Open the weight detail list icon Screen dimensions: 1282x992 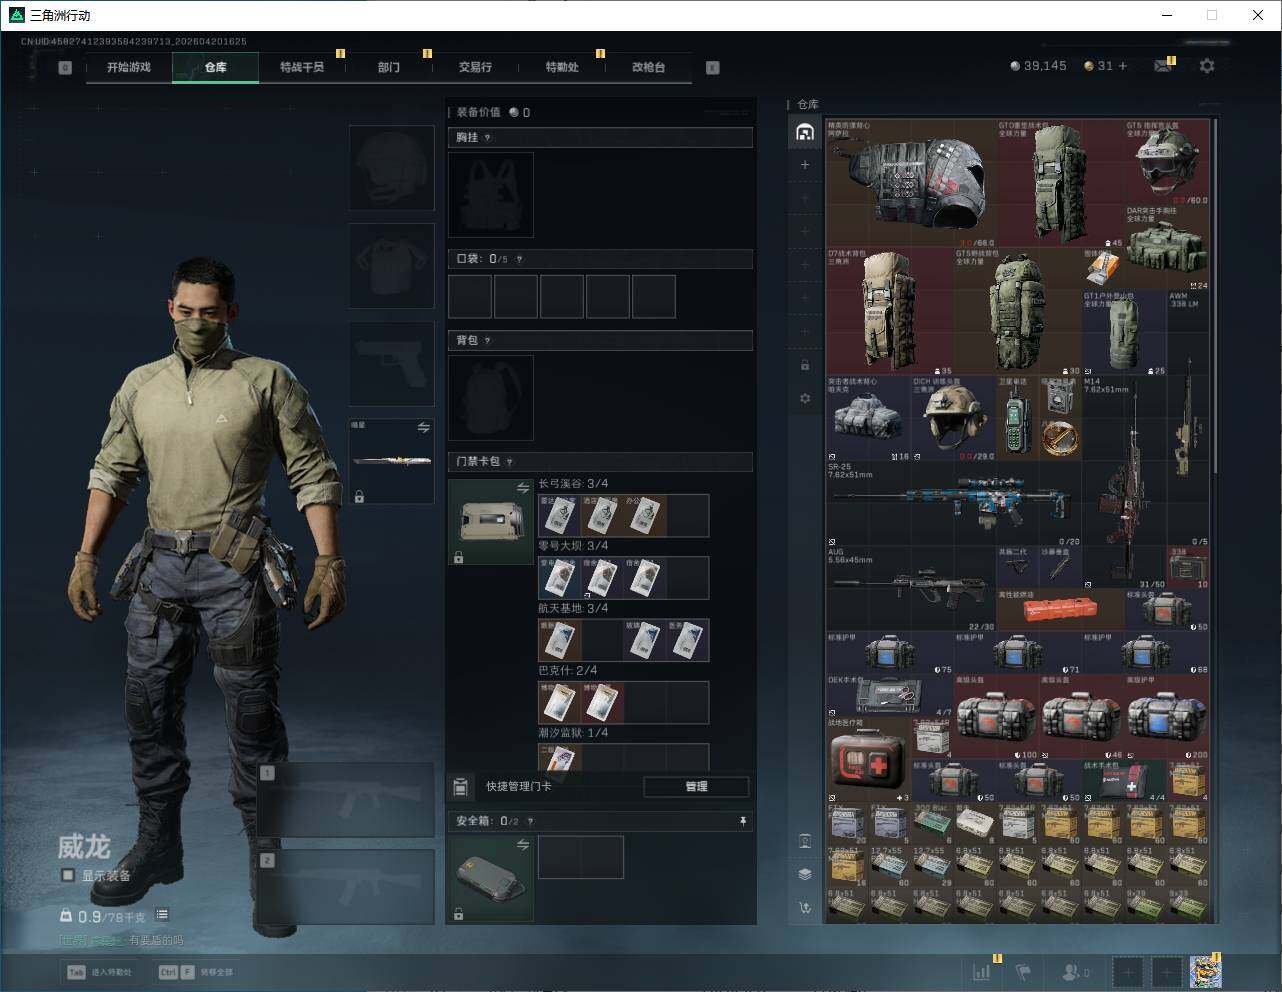point(162,915)
